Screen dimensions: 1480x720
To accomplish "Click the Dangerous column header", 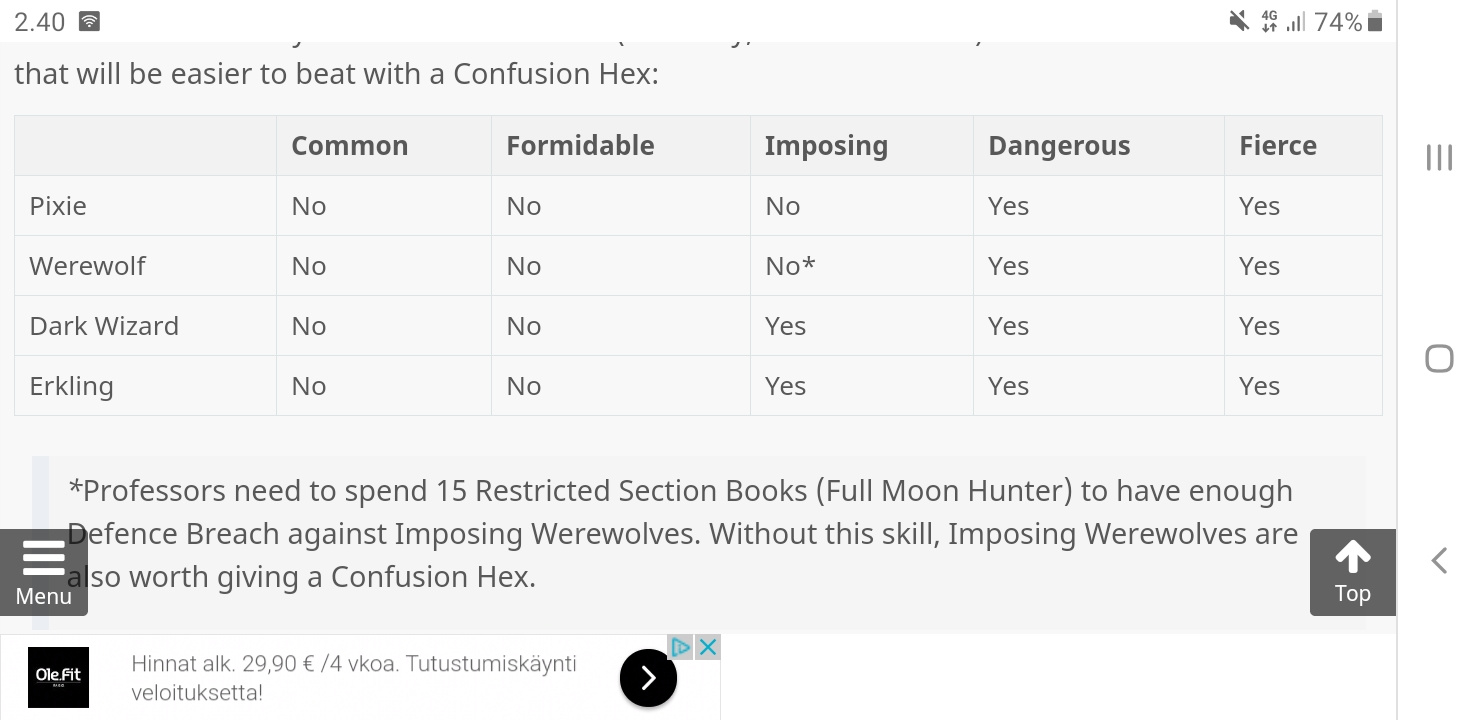I will point(1058,146).
